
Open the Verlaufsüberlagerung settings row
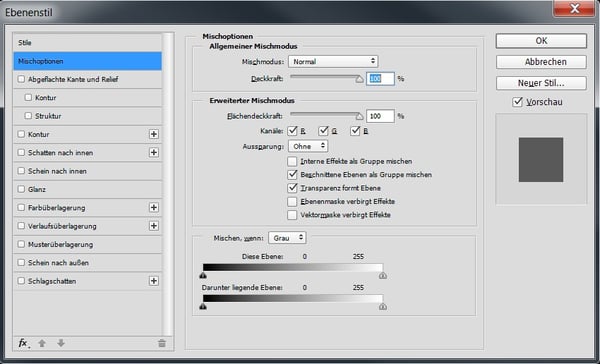(x=87, y=226)
